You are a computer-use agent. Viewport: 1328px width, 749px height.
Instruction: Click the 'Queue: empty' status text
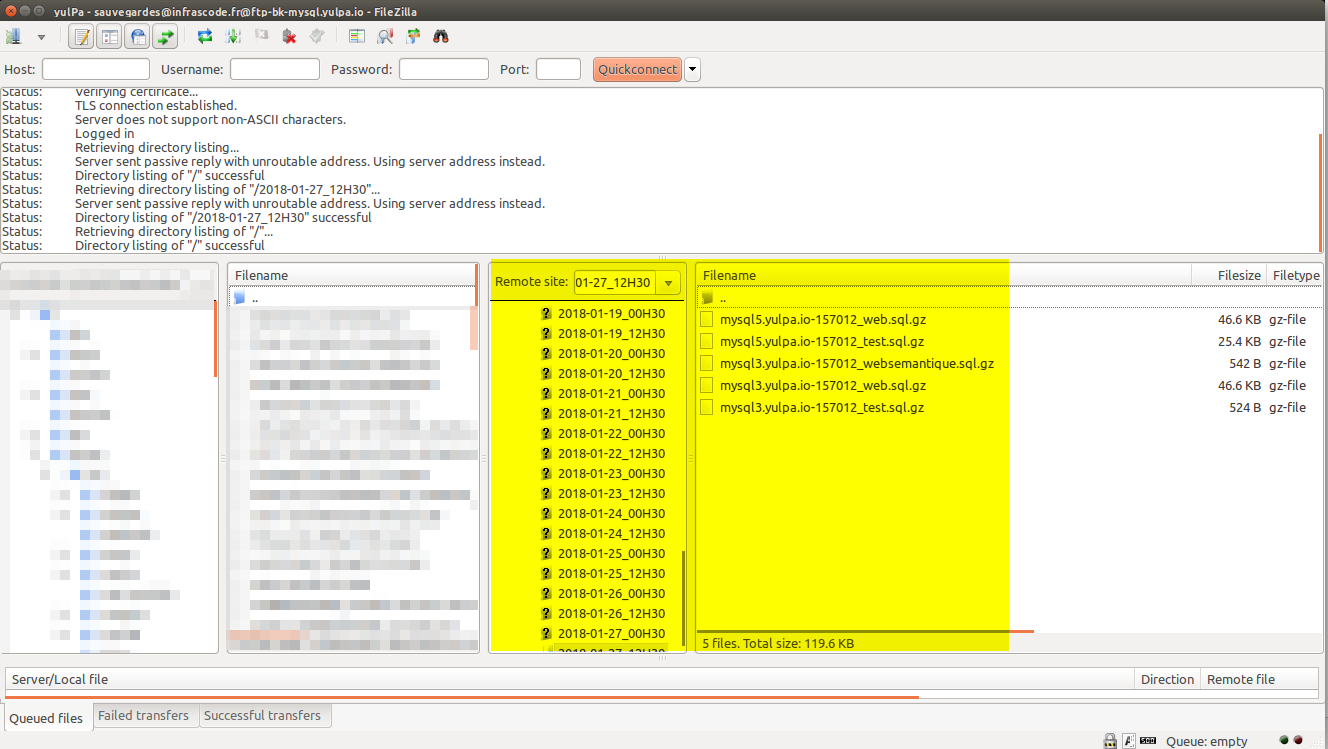1207,741
